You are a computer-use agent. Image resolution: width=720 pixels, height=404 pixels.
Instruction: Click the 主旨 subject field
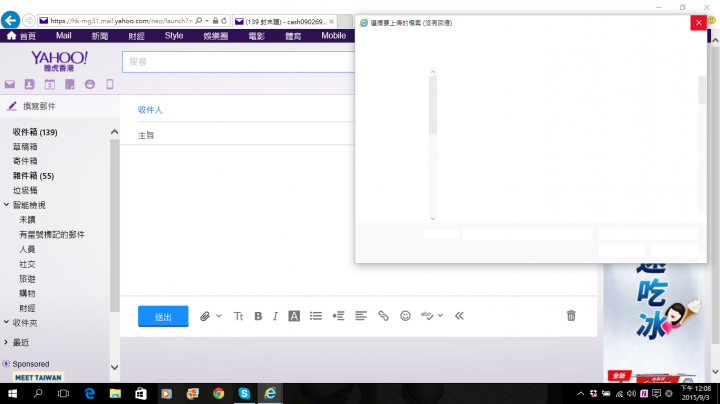point(246,135)
